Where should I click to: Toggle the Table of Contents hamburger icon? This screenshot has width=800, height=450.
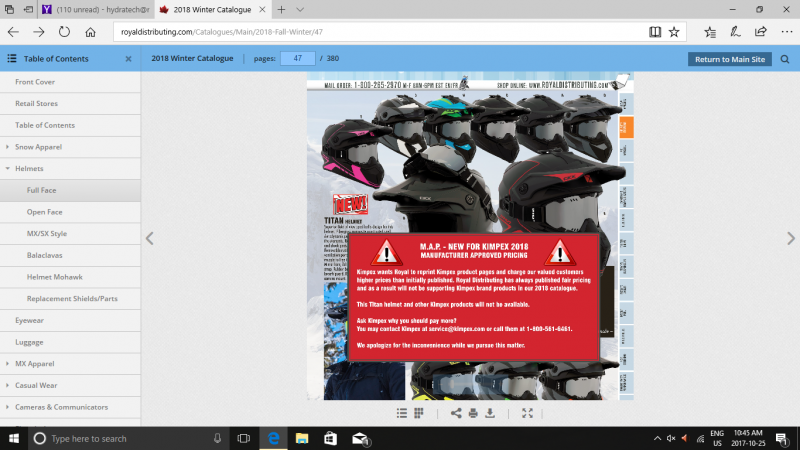(12, 59)
